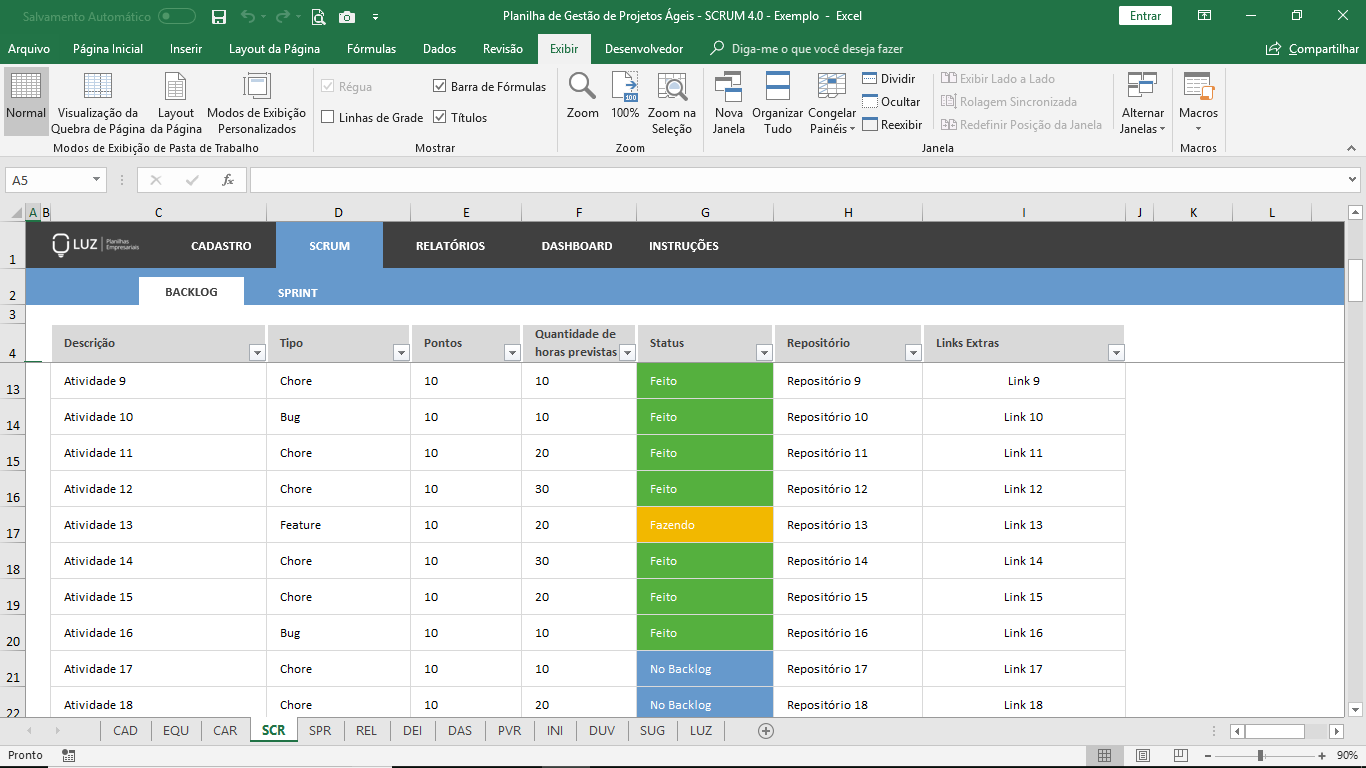The height and width of the screenshot is (768, 1366).
Task: Click the Entrar sign-in button
Action: [1145, 16]
